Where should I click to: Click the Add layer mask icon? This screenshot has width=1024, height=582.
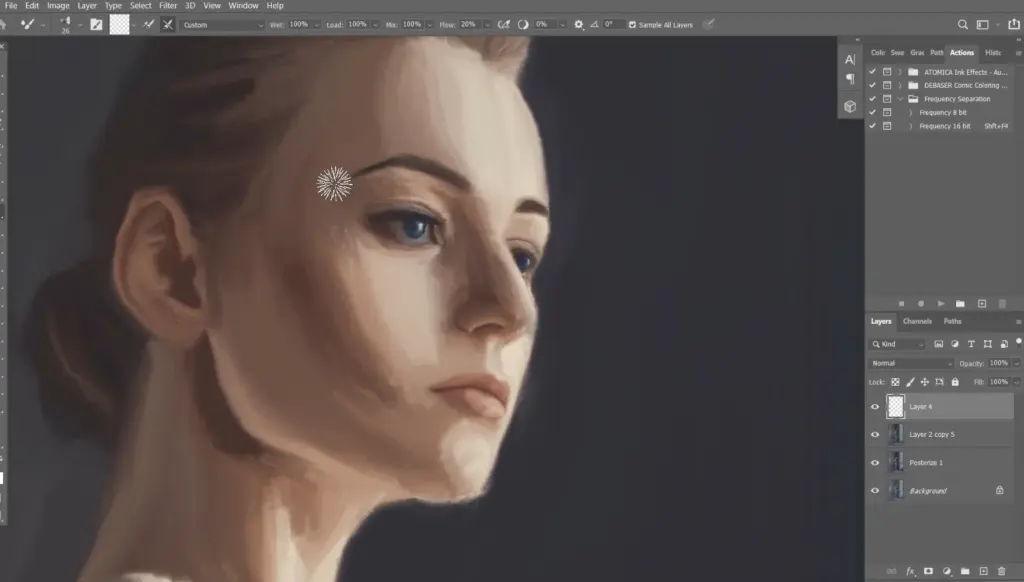(927, 571)
